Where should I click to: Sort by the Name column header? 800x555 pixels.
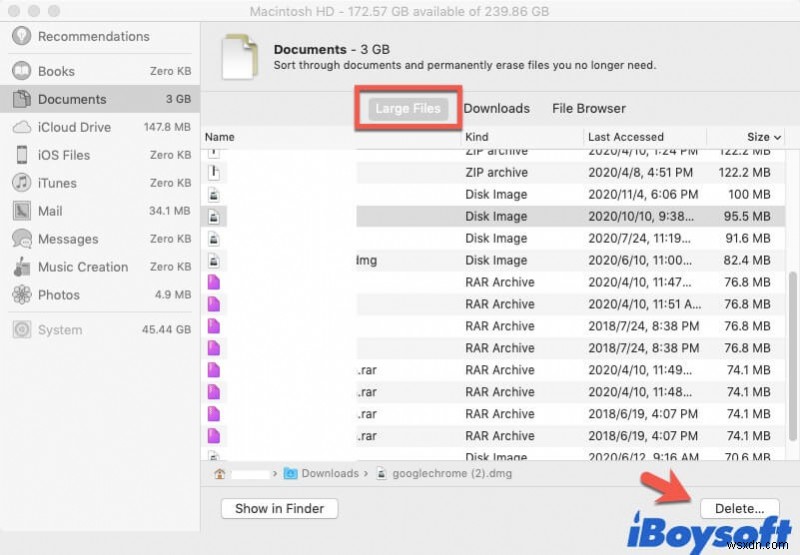[x=219, y=137]
